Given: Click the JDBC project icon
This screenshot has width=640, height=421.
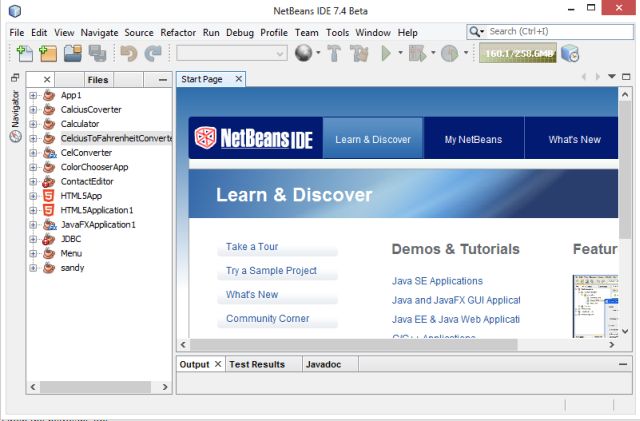Looking at the screenshot, I should (49, 239).
